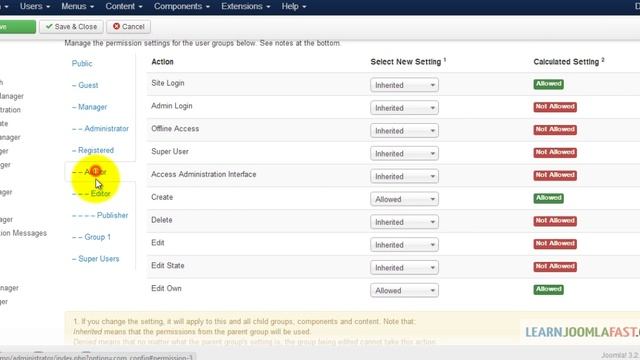This screenshot has height=360, width=640.
Task: Click the Allowed badge for Edit Own
Action: point(549,290)
